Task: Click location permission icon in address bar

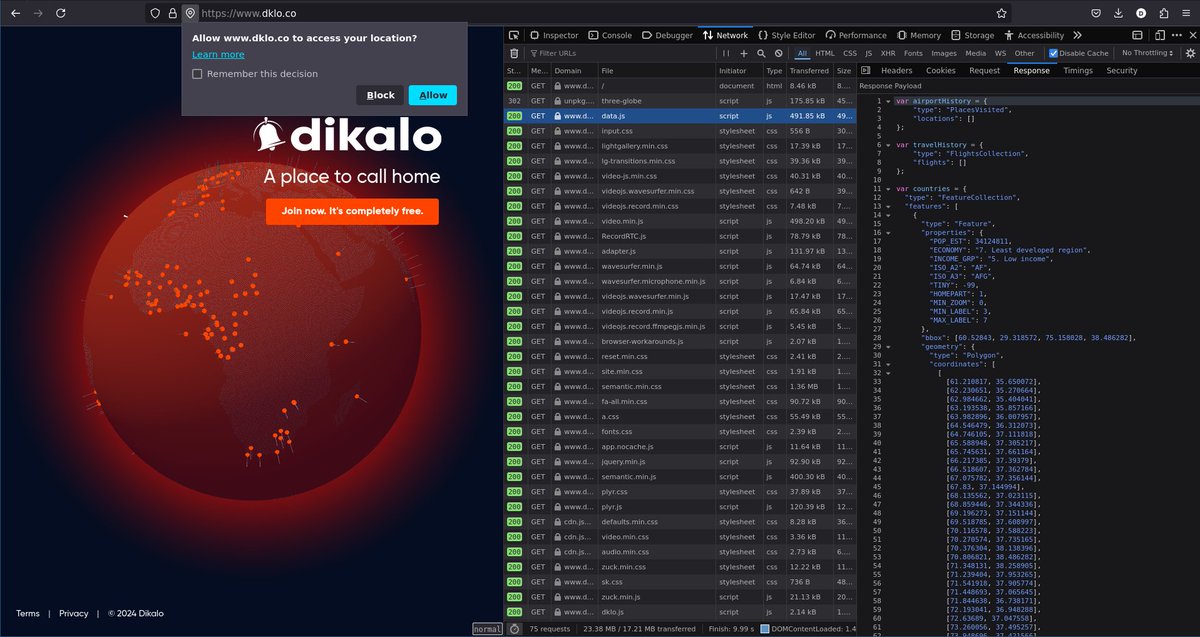Action: [189, 13]
